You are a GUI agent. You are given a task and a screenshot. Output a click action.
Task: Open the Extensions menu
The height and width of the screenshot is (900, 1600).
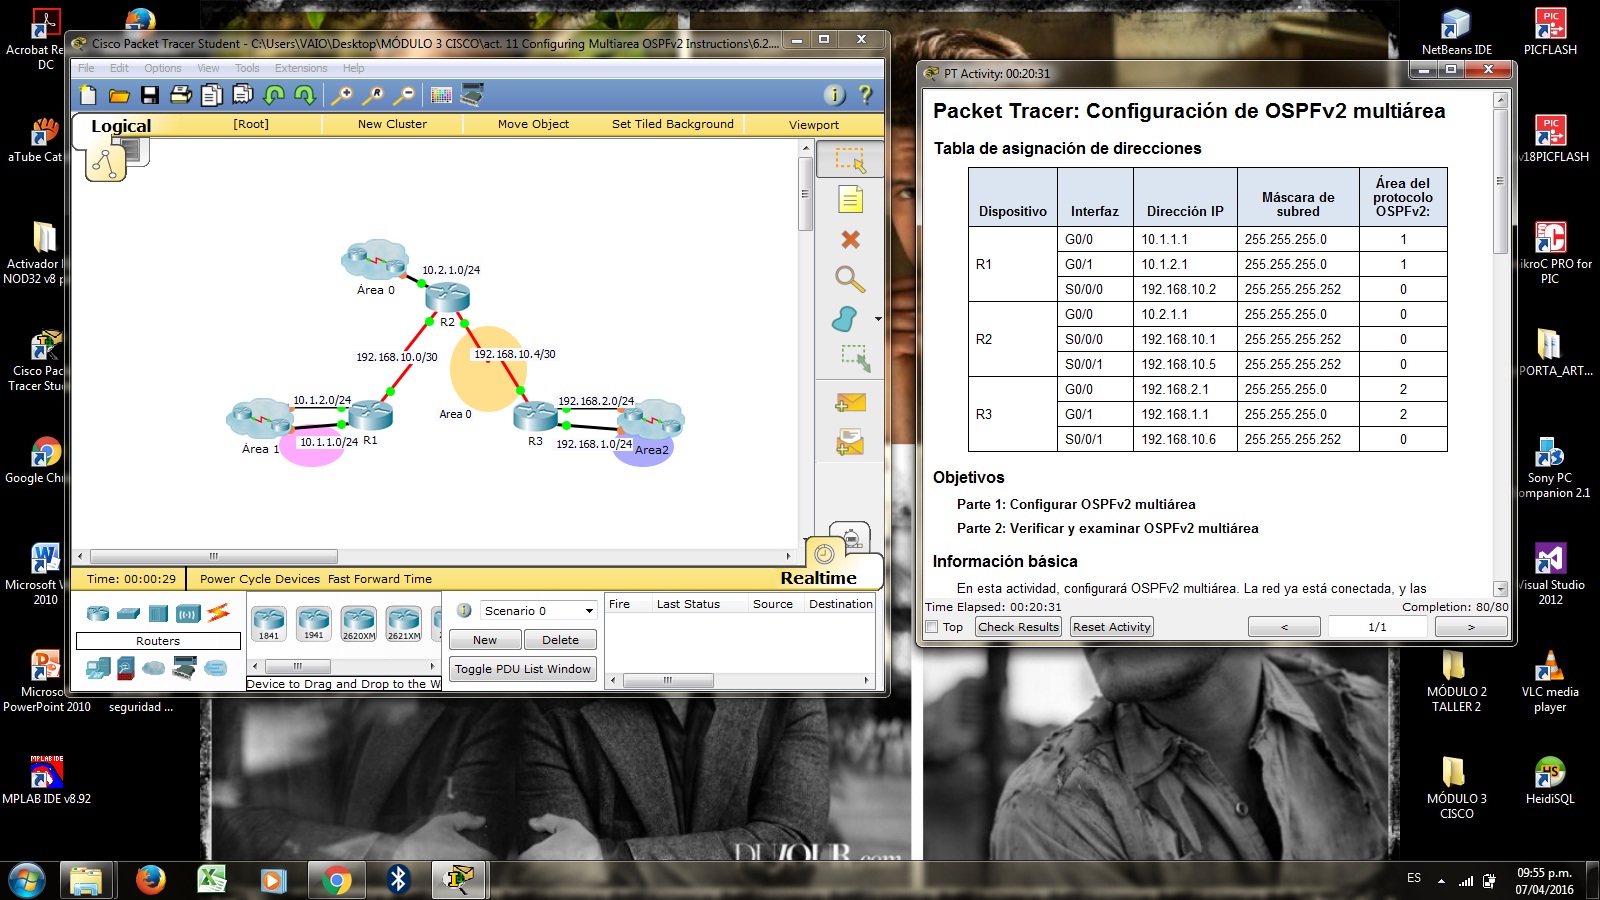[x=301, y=68]
